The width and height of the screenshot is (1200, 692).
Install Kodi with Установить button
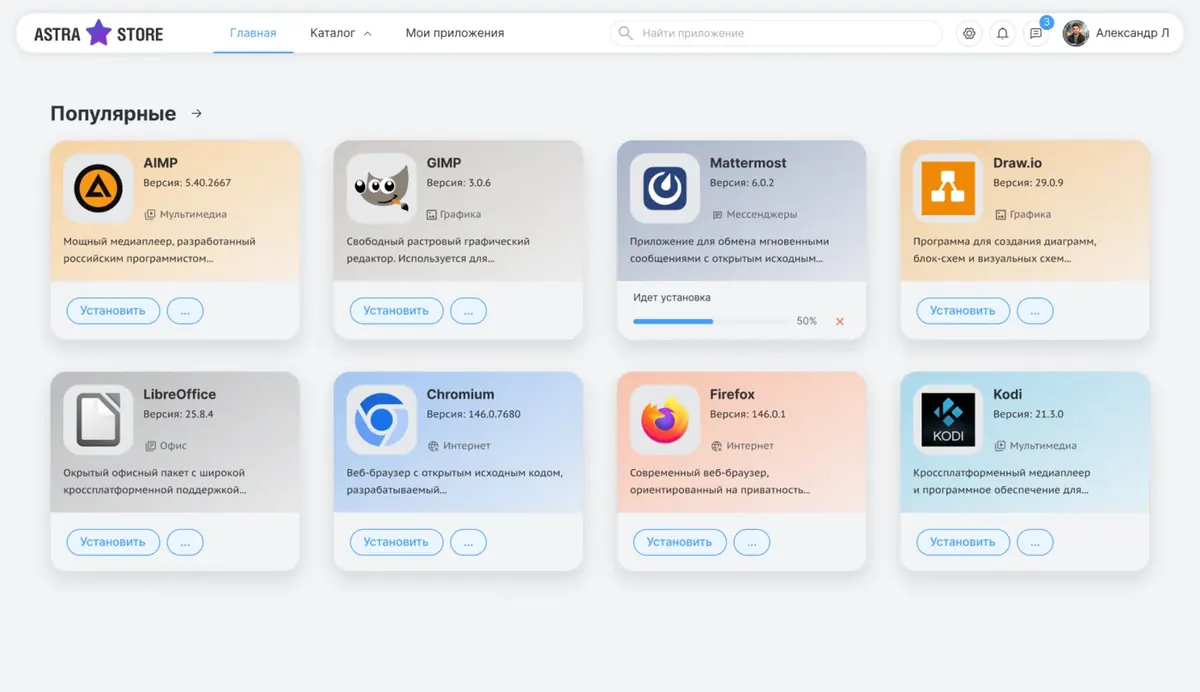[963, 542]
